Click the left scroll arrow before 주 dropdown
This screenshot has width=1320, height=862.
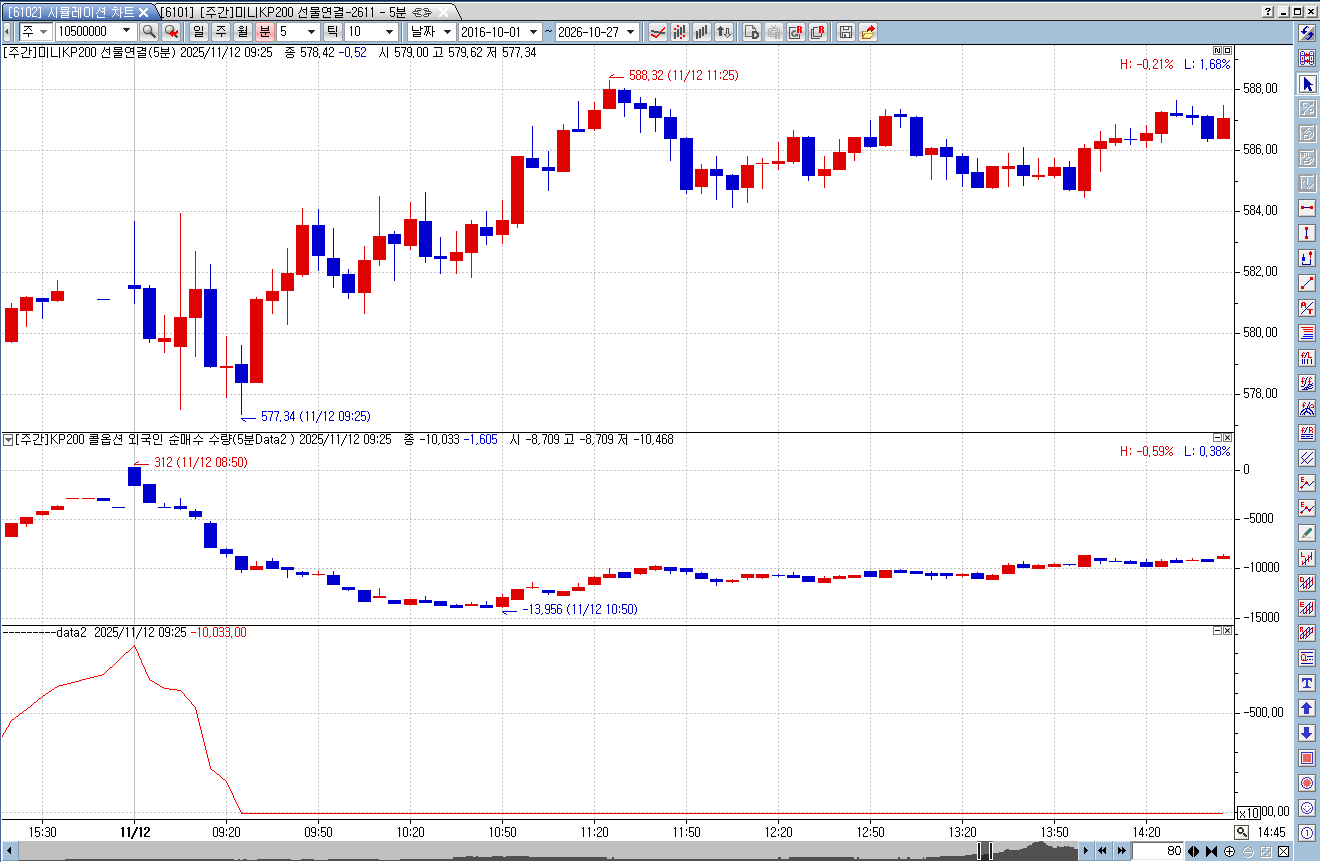point(9,32)
